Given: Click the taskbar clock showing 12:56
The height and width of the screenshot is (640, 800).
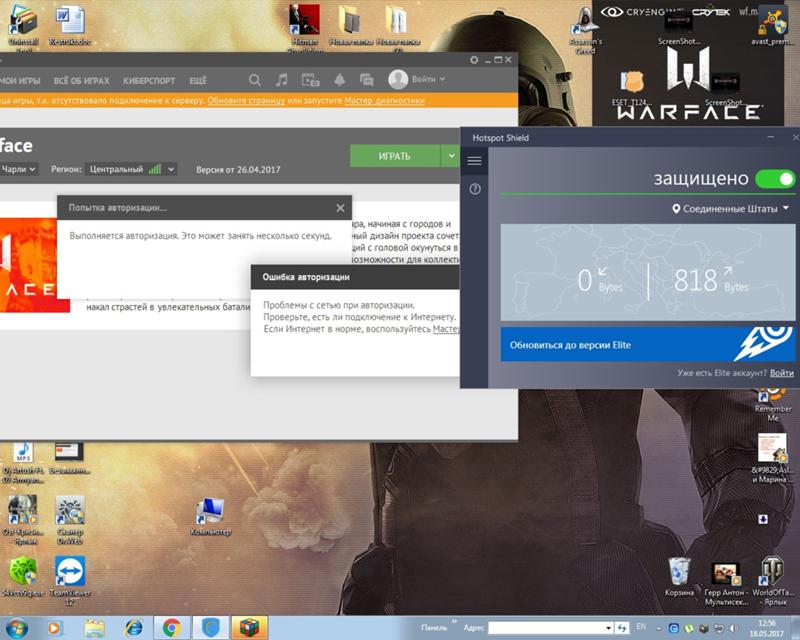Looking at the screenshot, I should click(768, 628).
